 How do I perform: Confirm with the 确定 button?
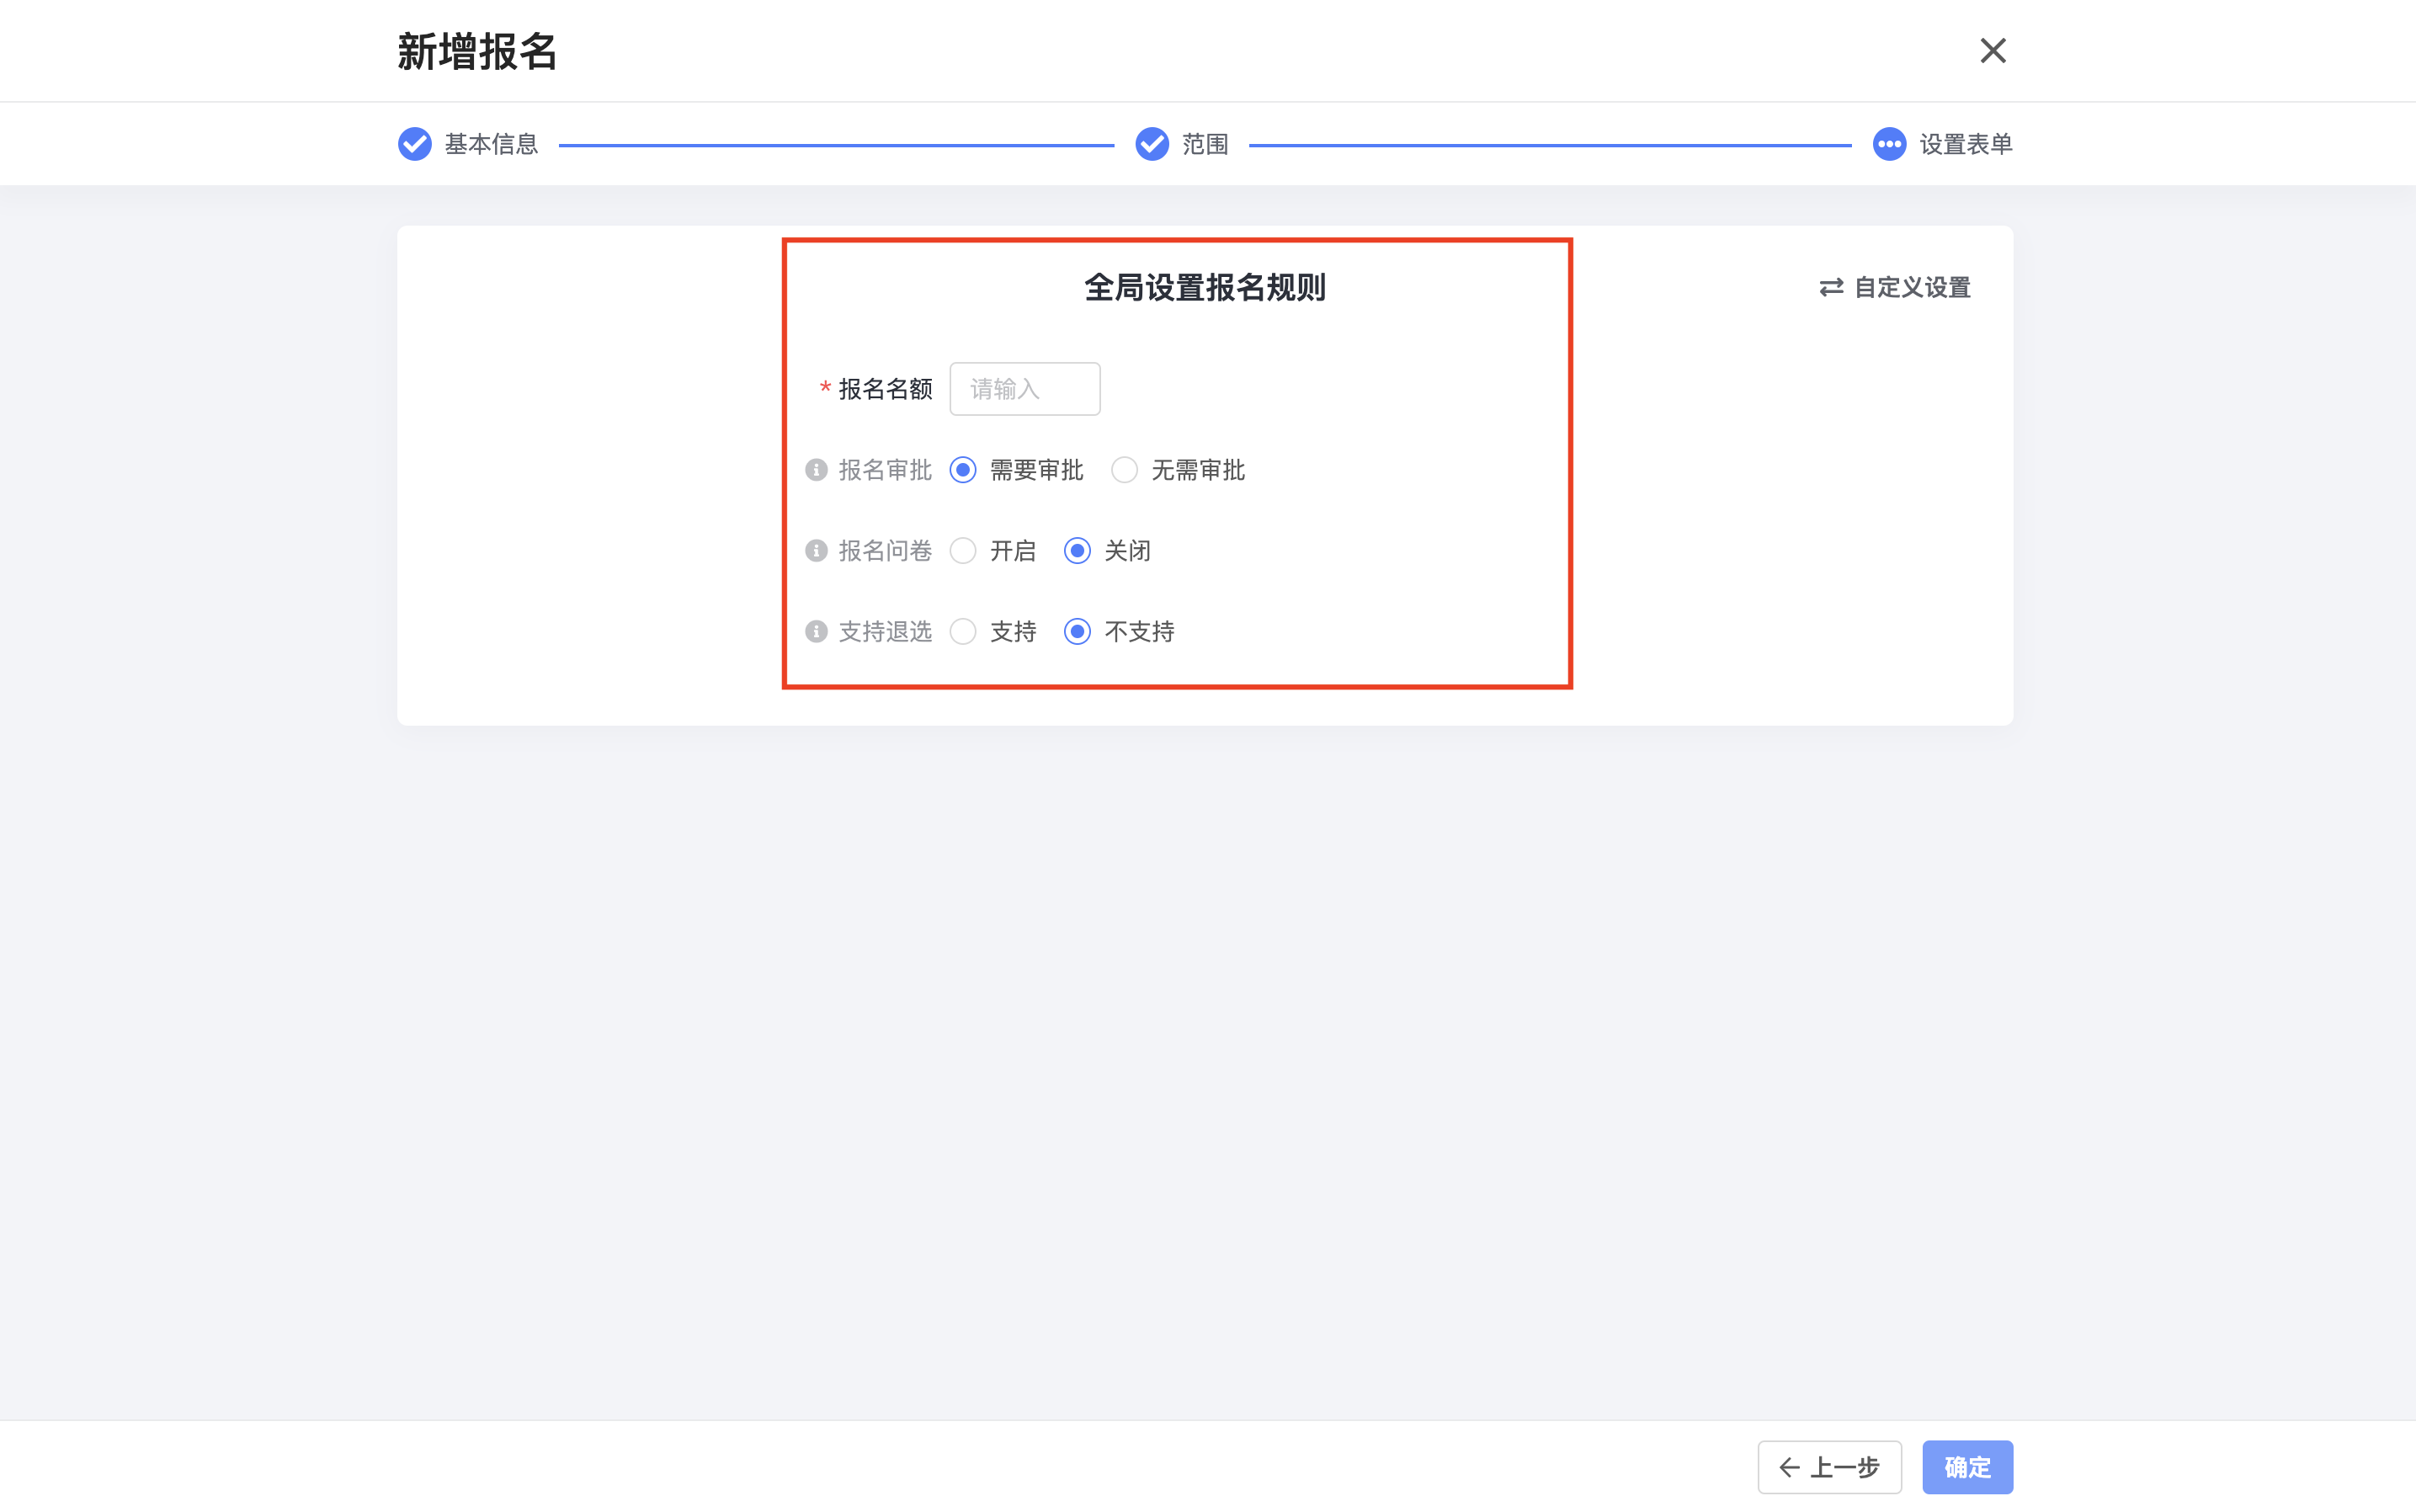1967,1467
